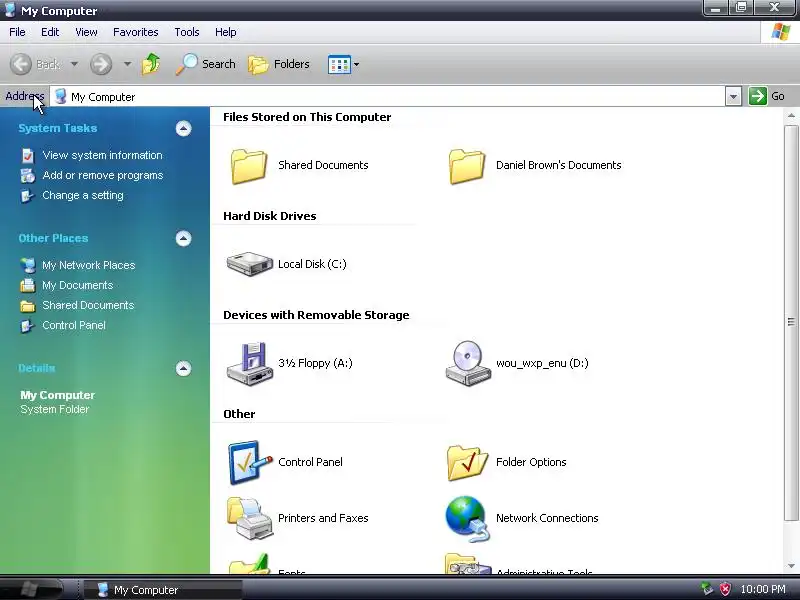Click the Local Disk (C:) label
The image size is (800, 600).
(312, 264)
